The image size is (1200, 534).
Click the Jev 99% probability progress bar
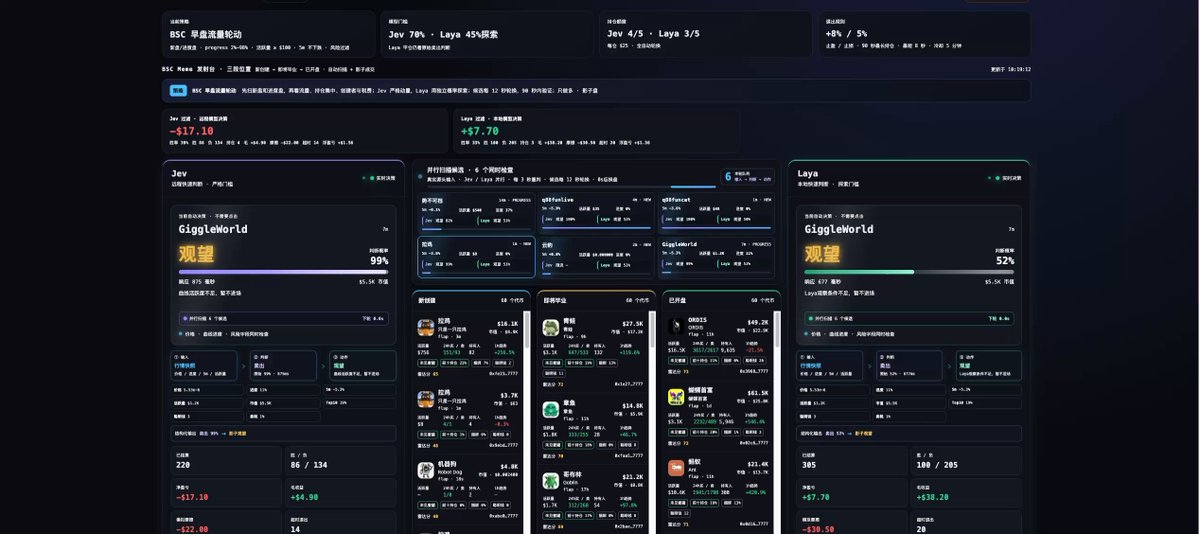tap(284, 271)
